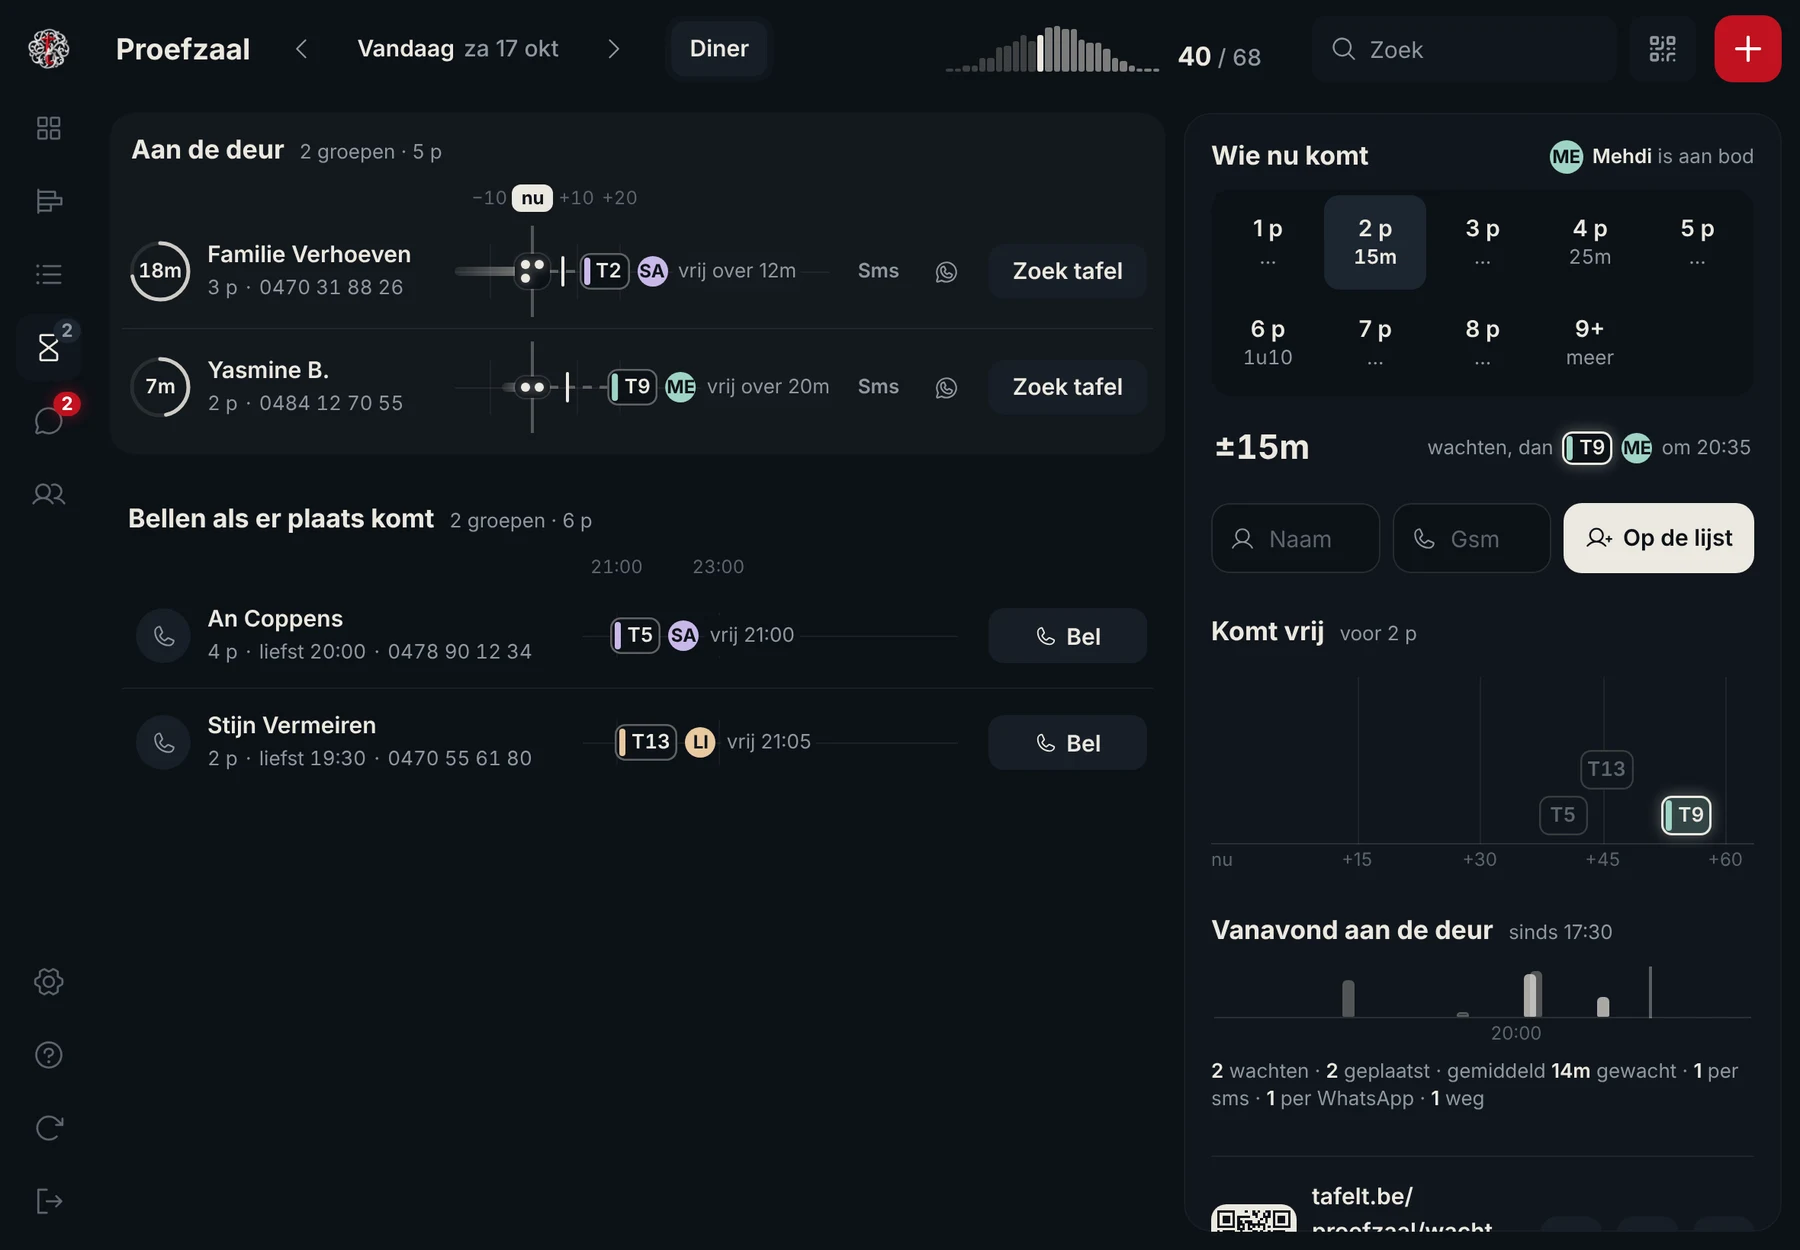Open the dashboard grid icon in sidebar
Screen dimensions: 1800x1250
pyautogui.click(x=48, y=128)
